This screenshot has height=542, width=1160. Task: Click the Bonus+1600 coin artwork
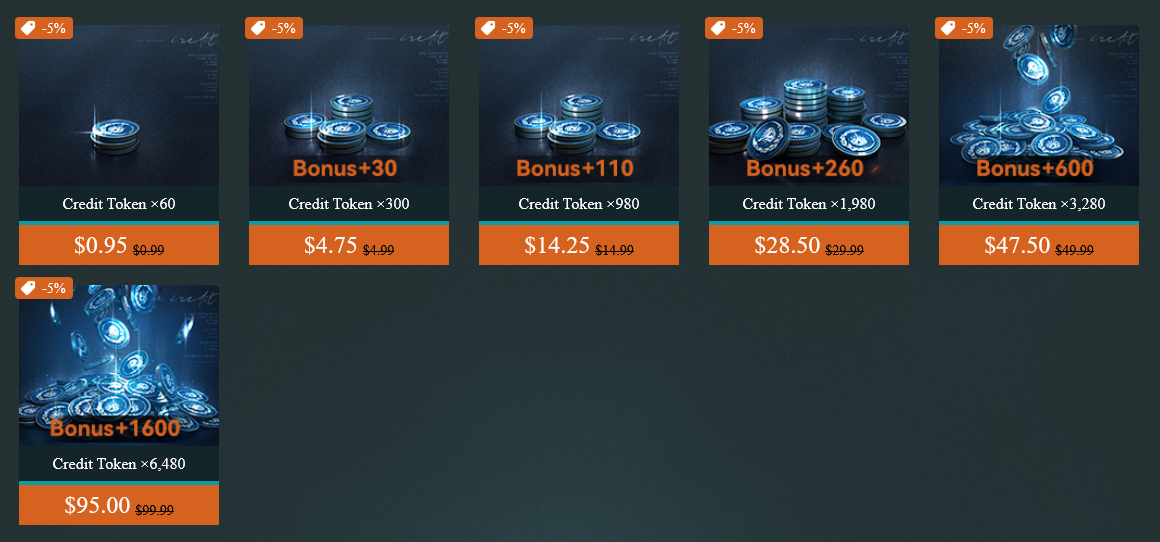(x=119, y=366)
